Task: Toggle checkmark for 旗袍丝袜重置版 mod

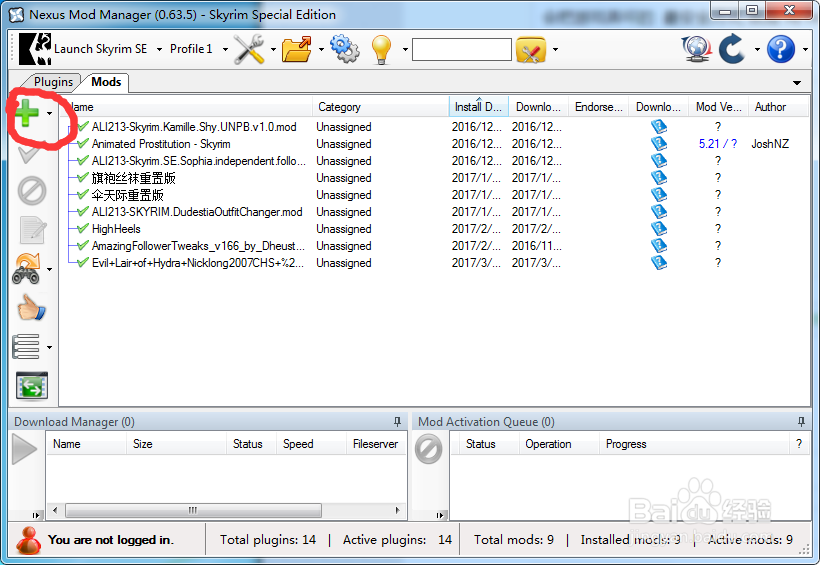Action: click(x=83, y=178)
